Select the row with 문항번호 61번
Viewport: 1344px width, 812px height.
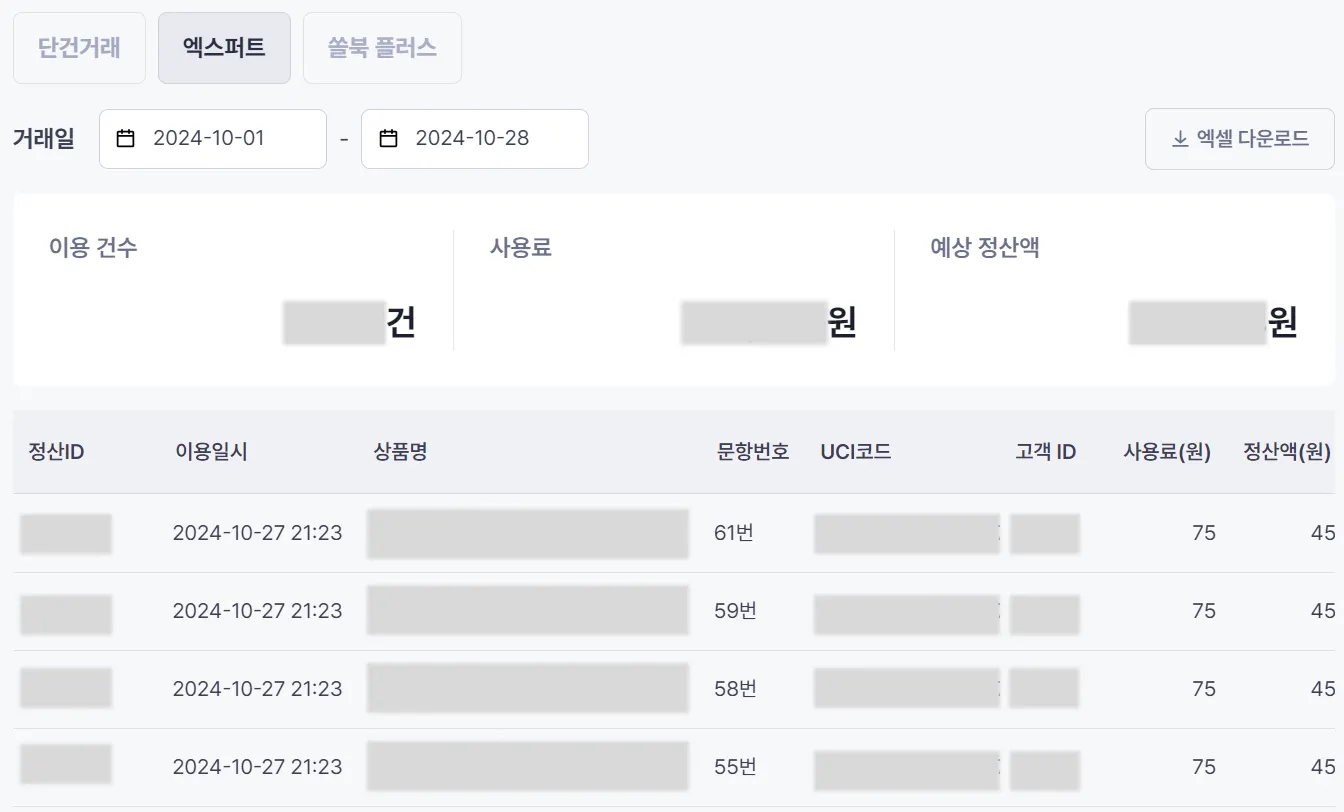click(x=734, y=533)
